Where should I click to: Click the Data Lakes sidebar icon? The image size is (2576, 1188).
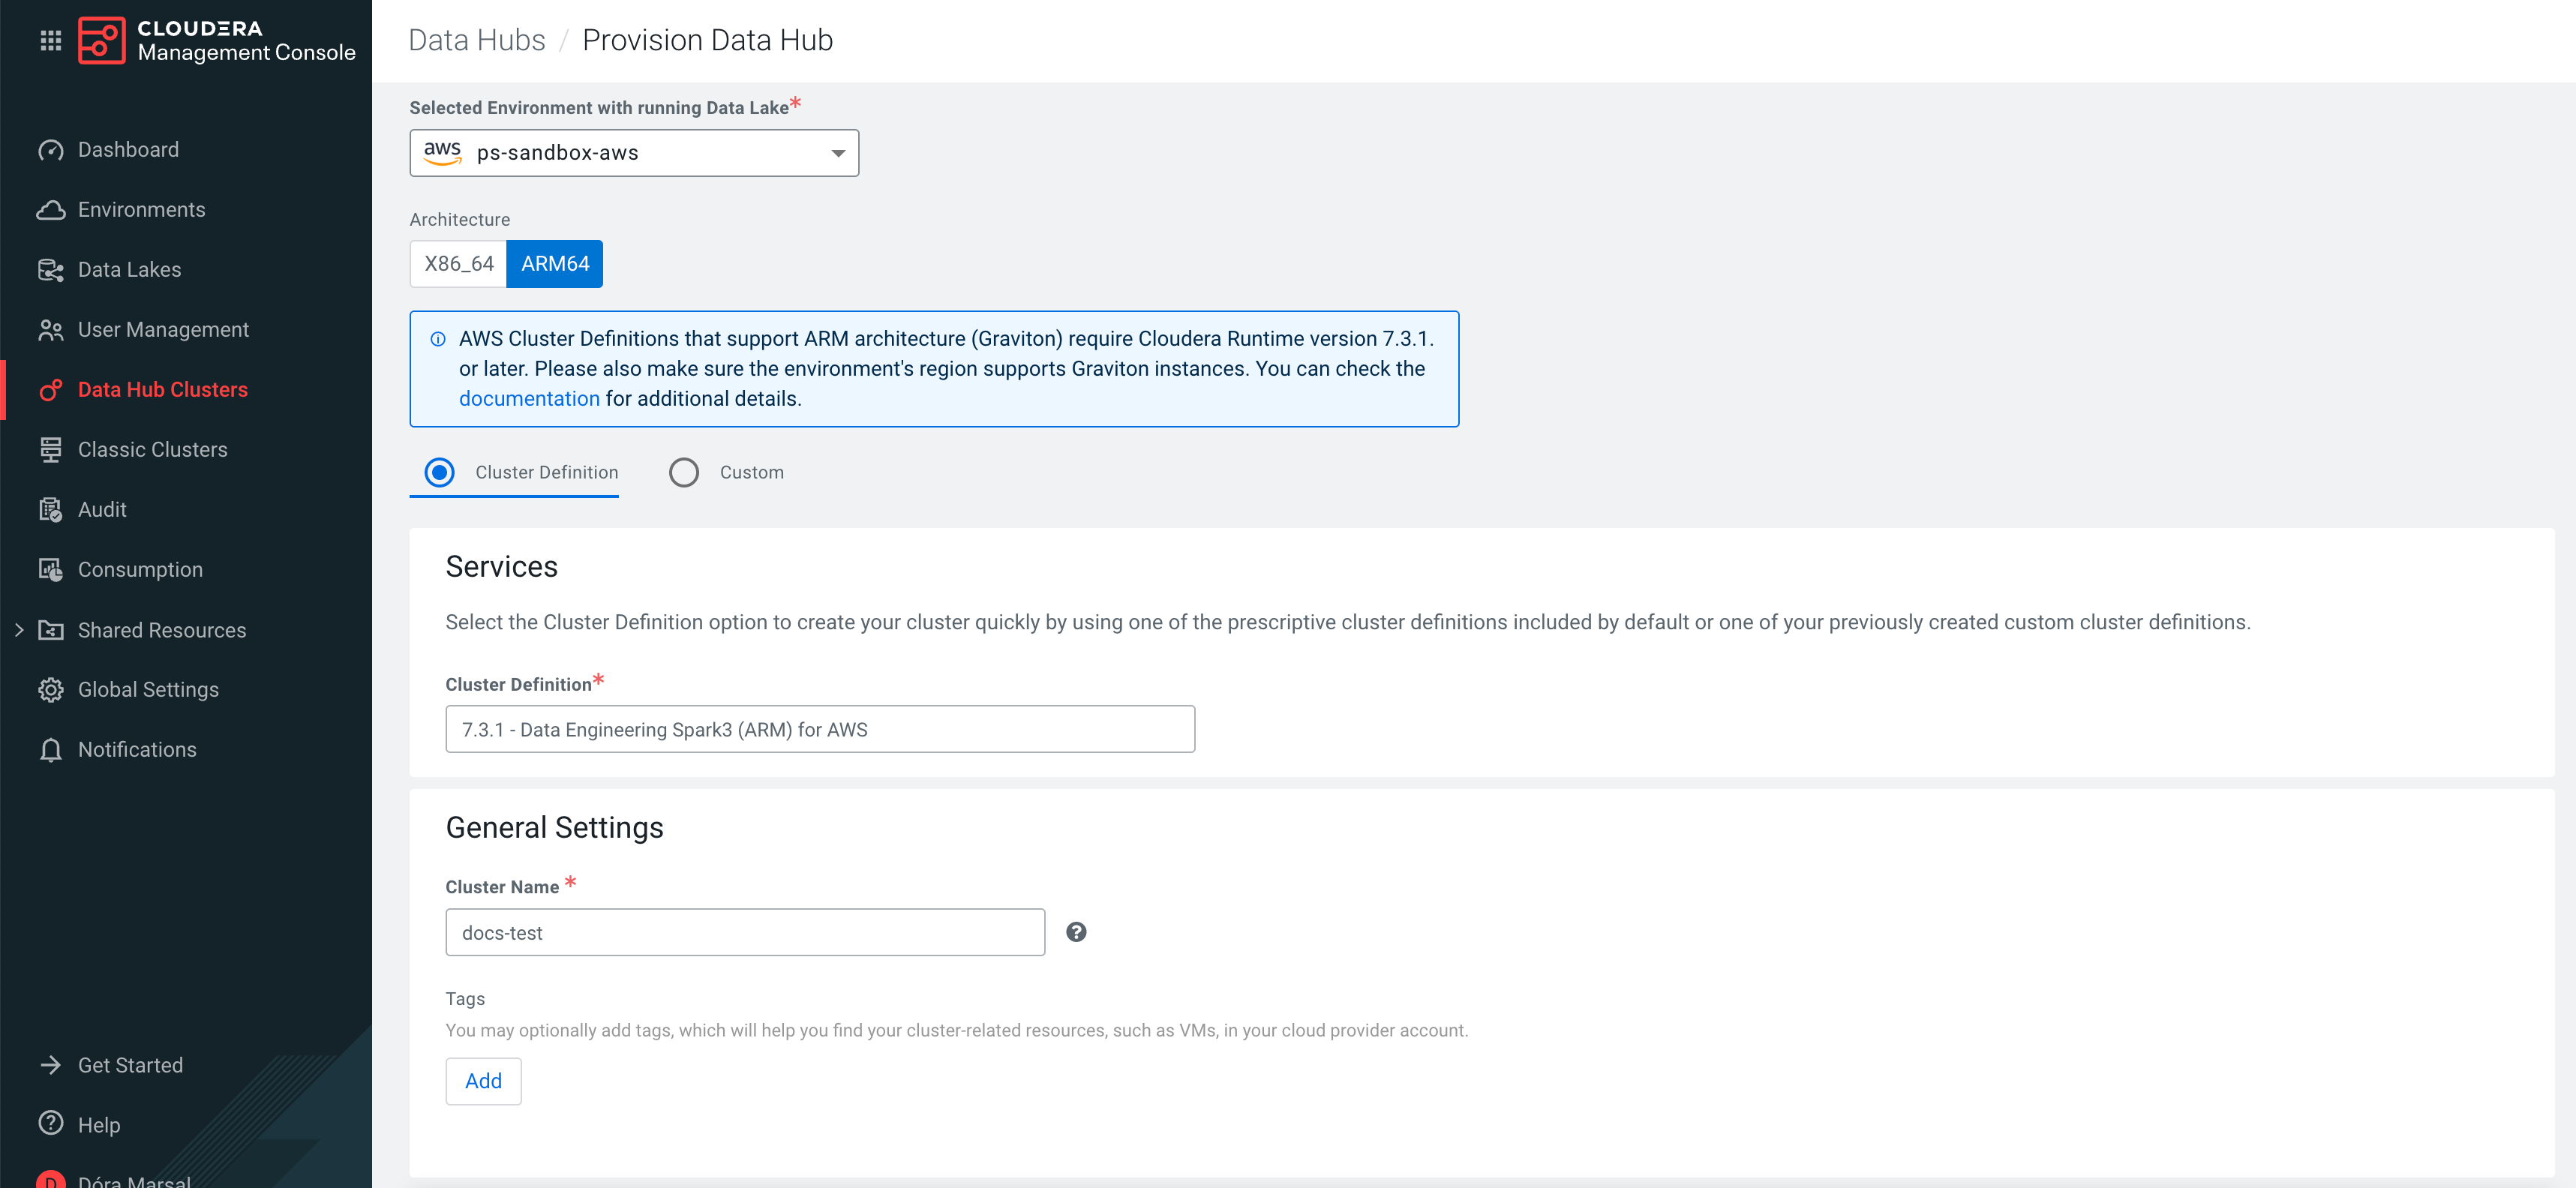click(x=50, y=270)
